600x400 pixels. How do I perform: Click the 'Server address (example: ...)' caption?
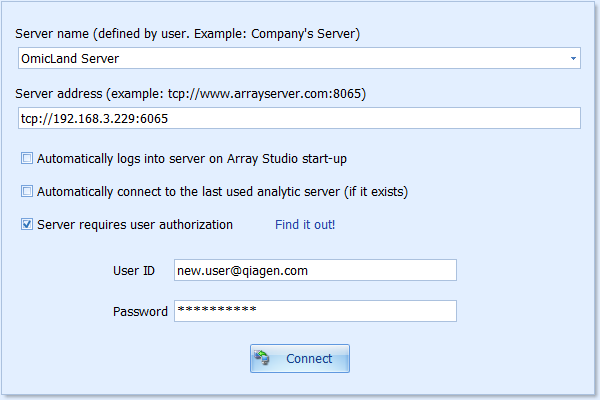(191, 94)
